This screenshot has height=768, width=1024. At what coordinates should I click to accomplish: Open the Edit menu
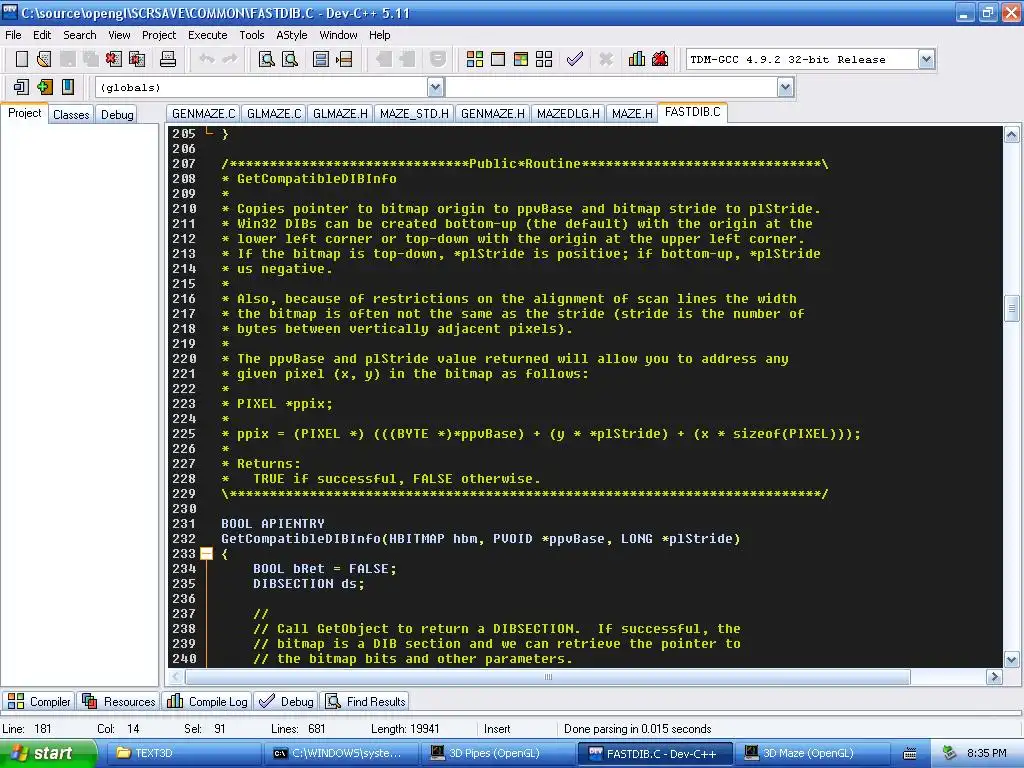coord(42,35)
